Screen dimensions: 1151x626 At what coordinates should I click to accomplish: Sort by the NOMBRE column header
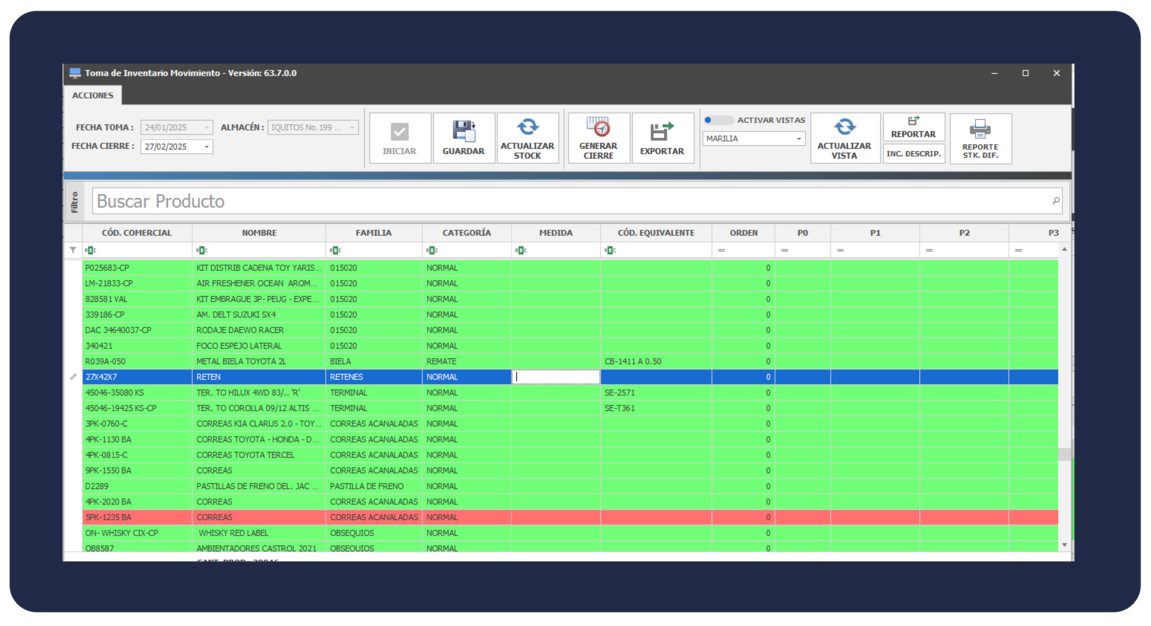click(x=259, y=233)
